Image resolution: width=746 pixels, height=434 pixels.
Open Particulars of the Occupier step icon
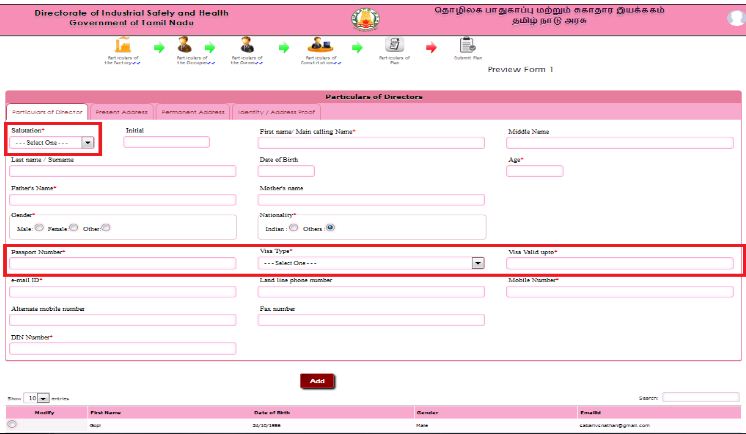pos(185,45)
